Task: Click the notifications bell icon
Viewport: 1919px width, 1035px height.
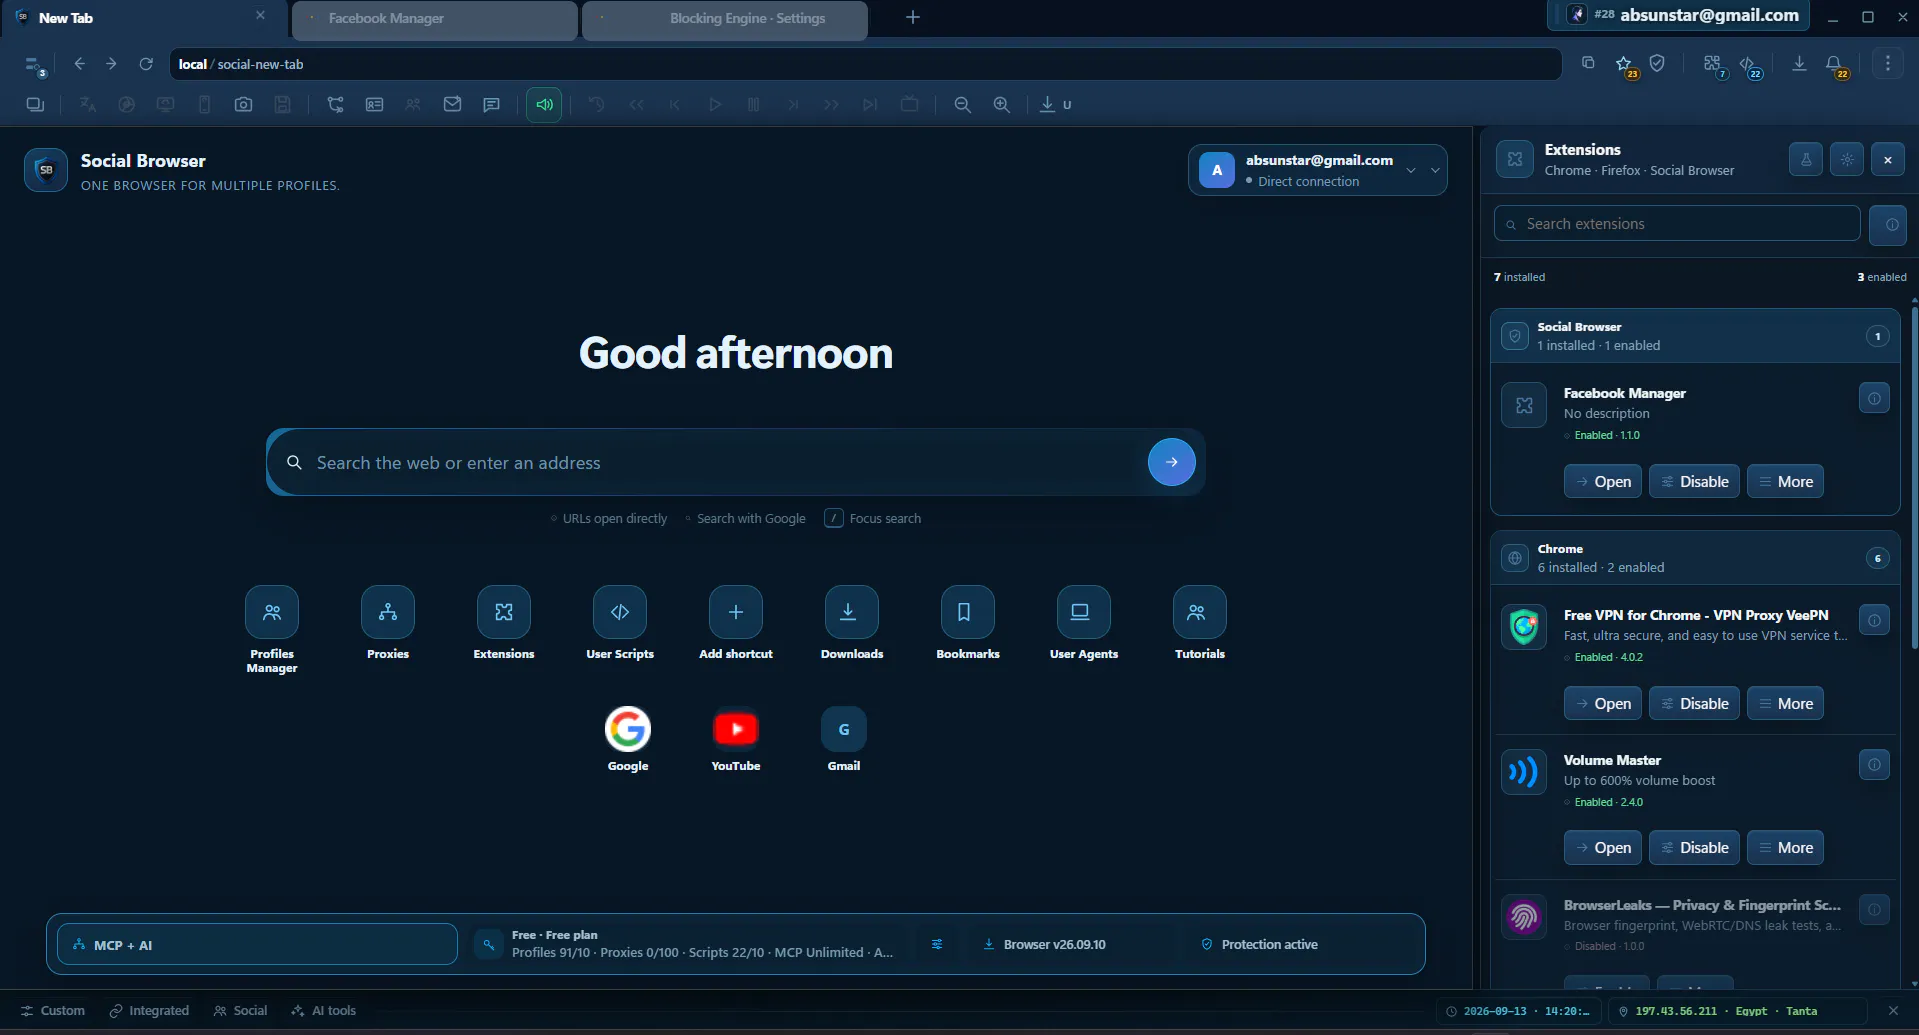Action: 1834,64
